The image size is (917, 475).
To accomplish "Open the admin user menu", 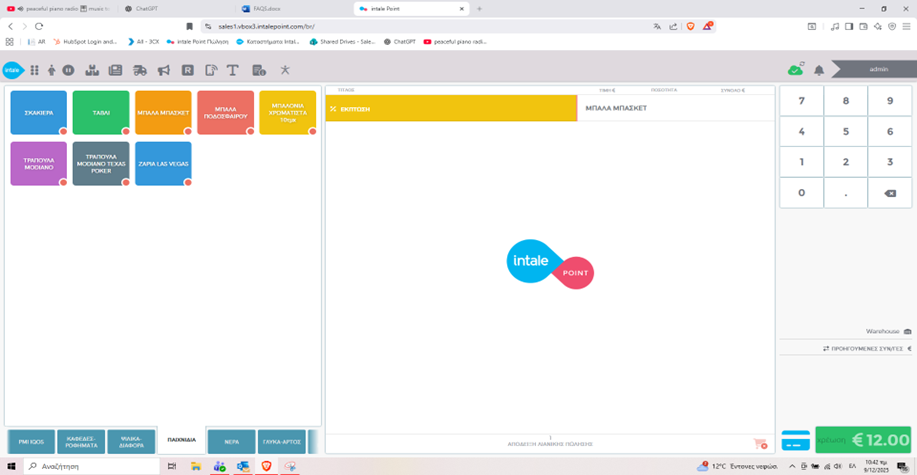I will tap(873, 69).
